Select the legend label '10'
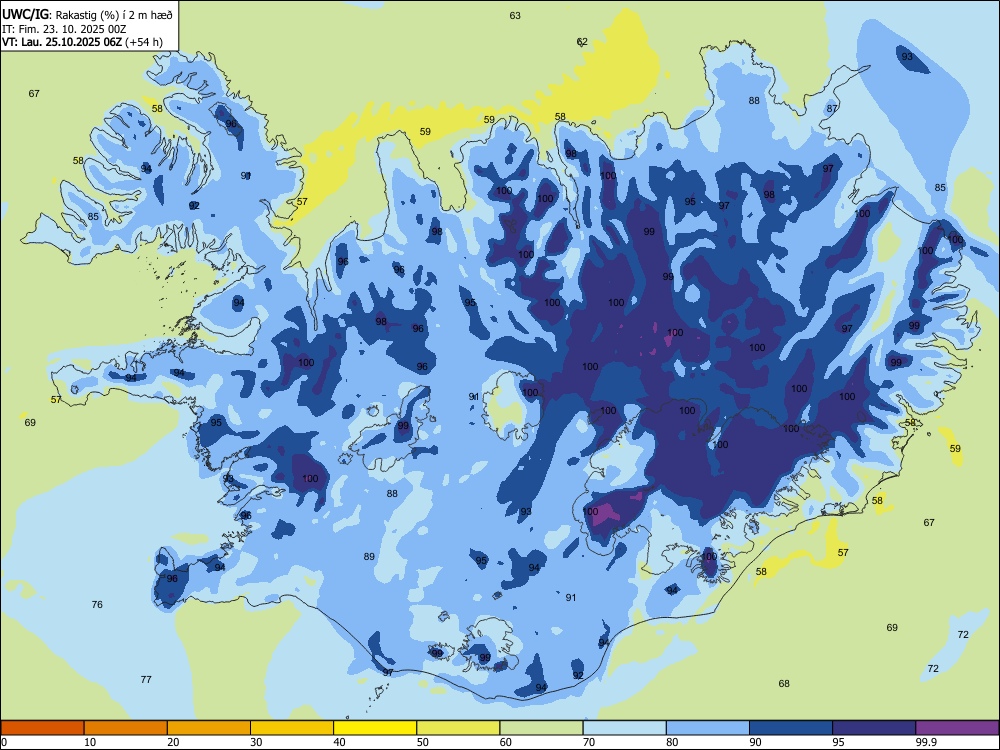 tap(90, 742)
